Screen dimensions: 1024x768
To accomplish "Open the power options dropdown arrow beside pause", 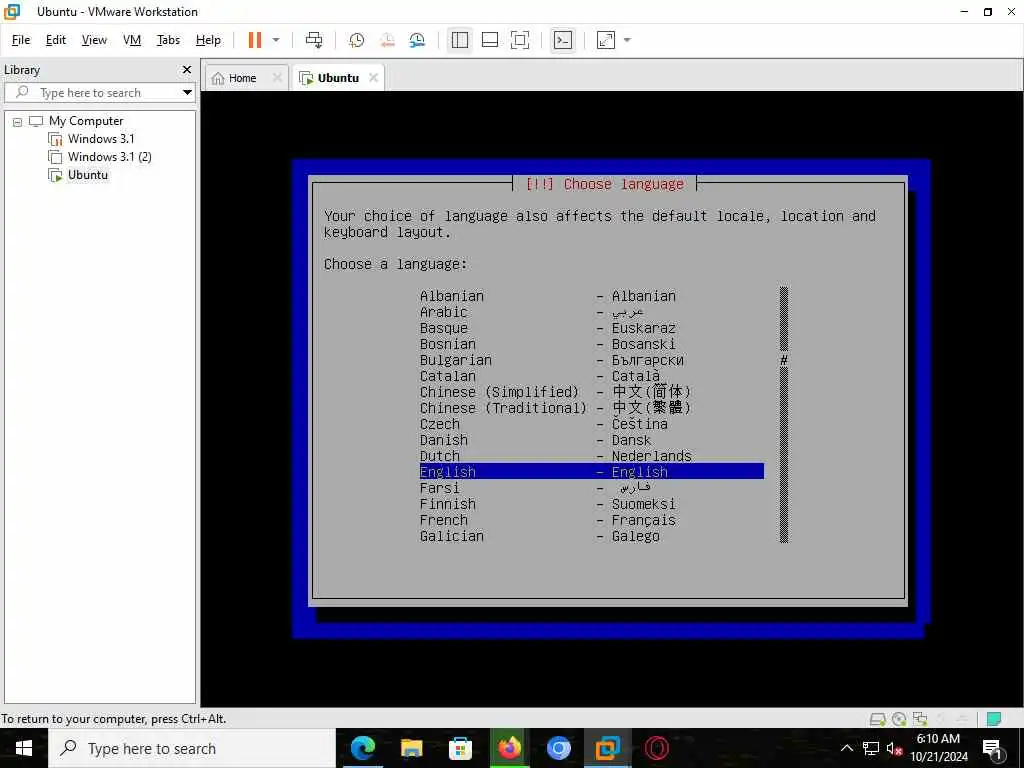I will (x=276, y=40).
